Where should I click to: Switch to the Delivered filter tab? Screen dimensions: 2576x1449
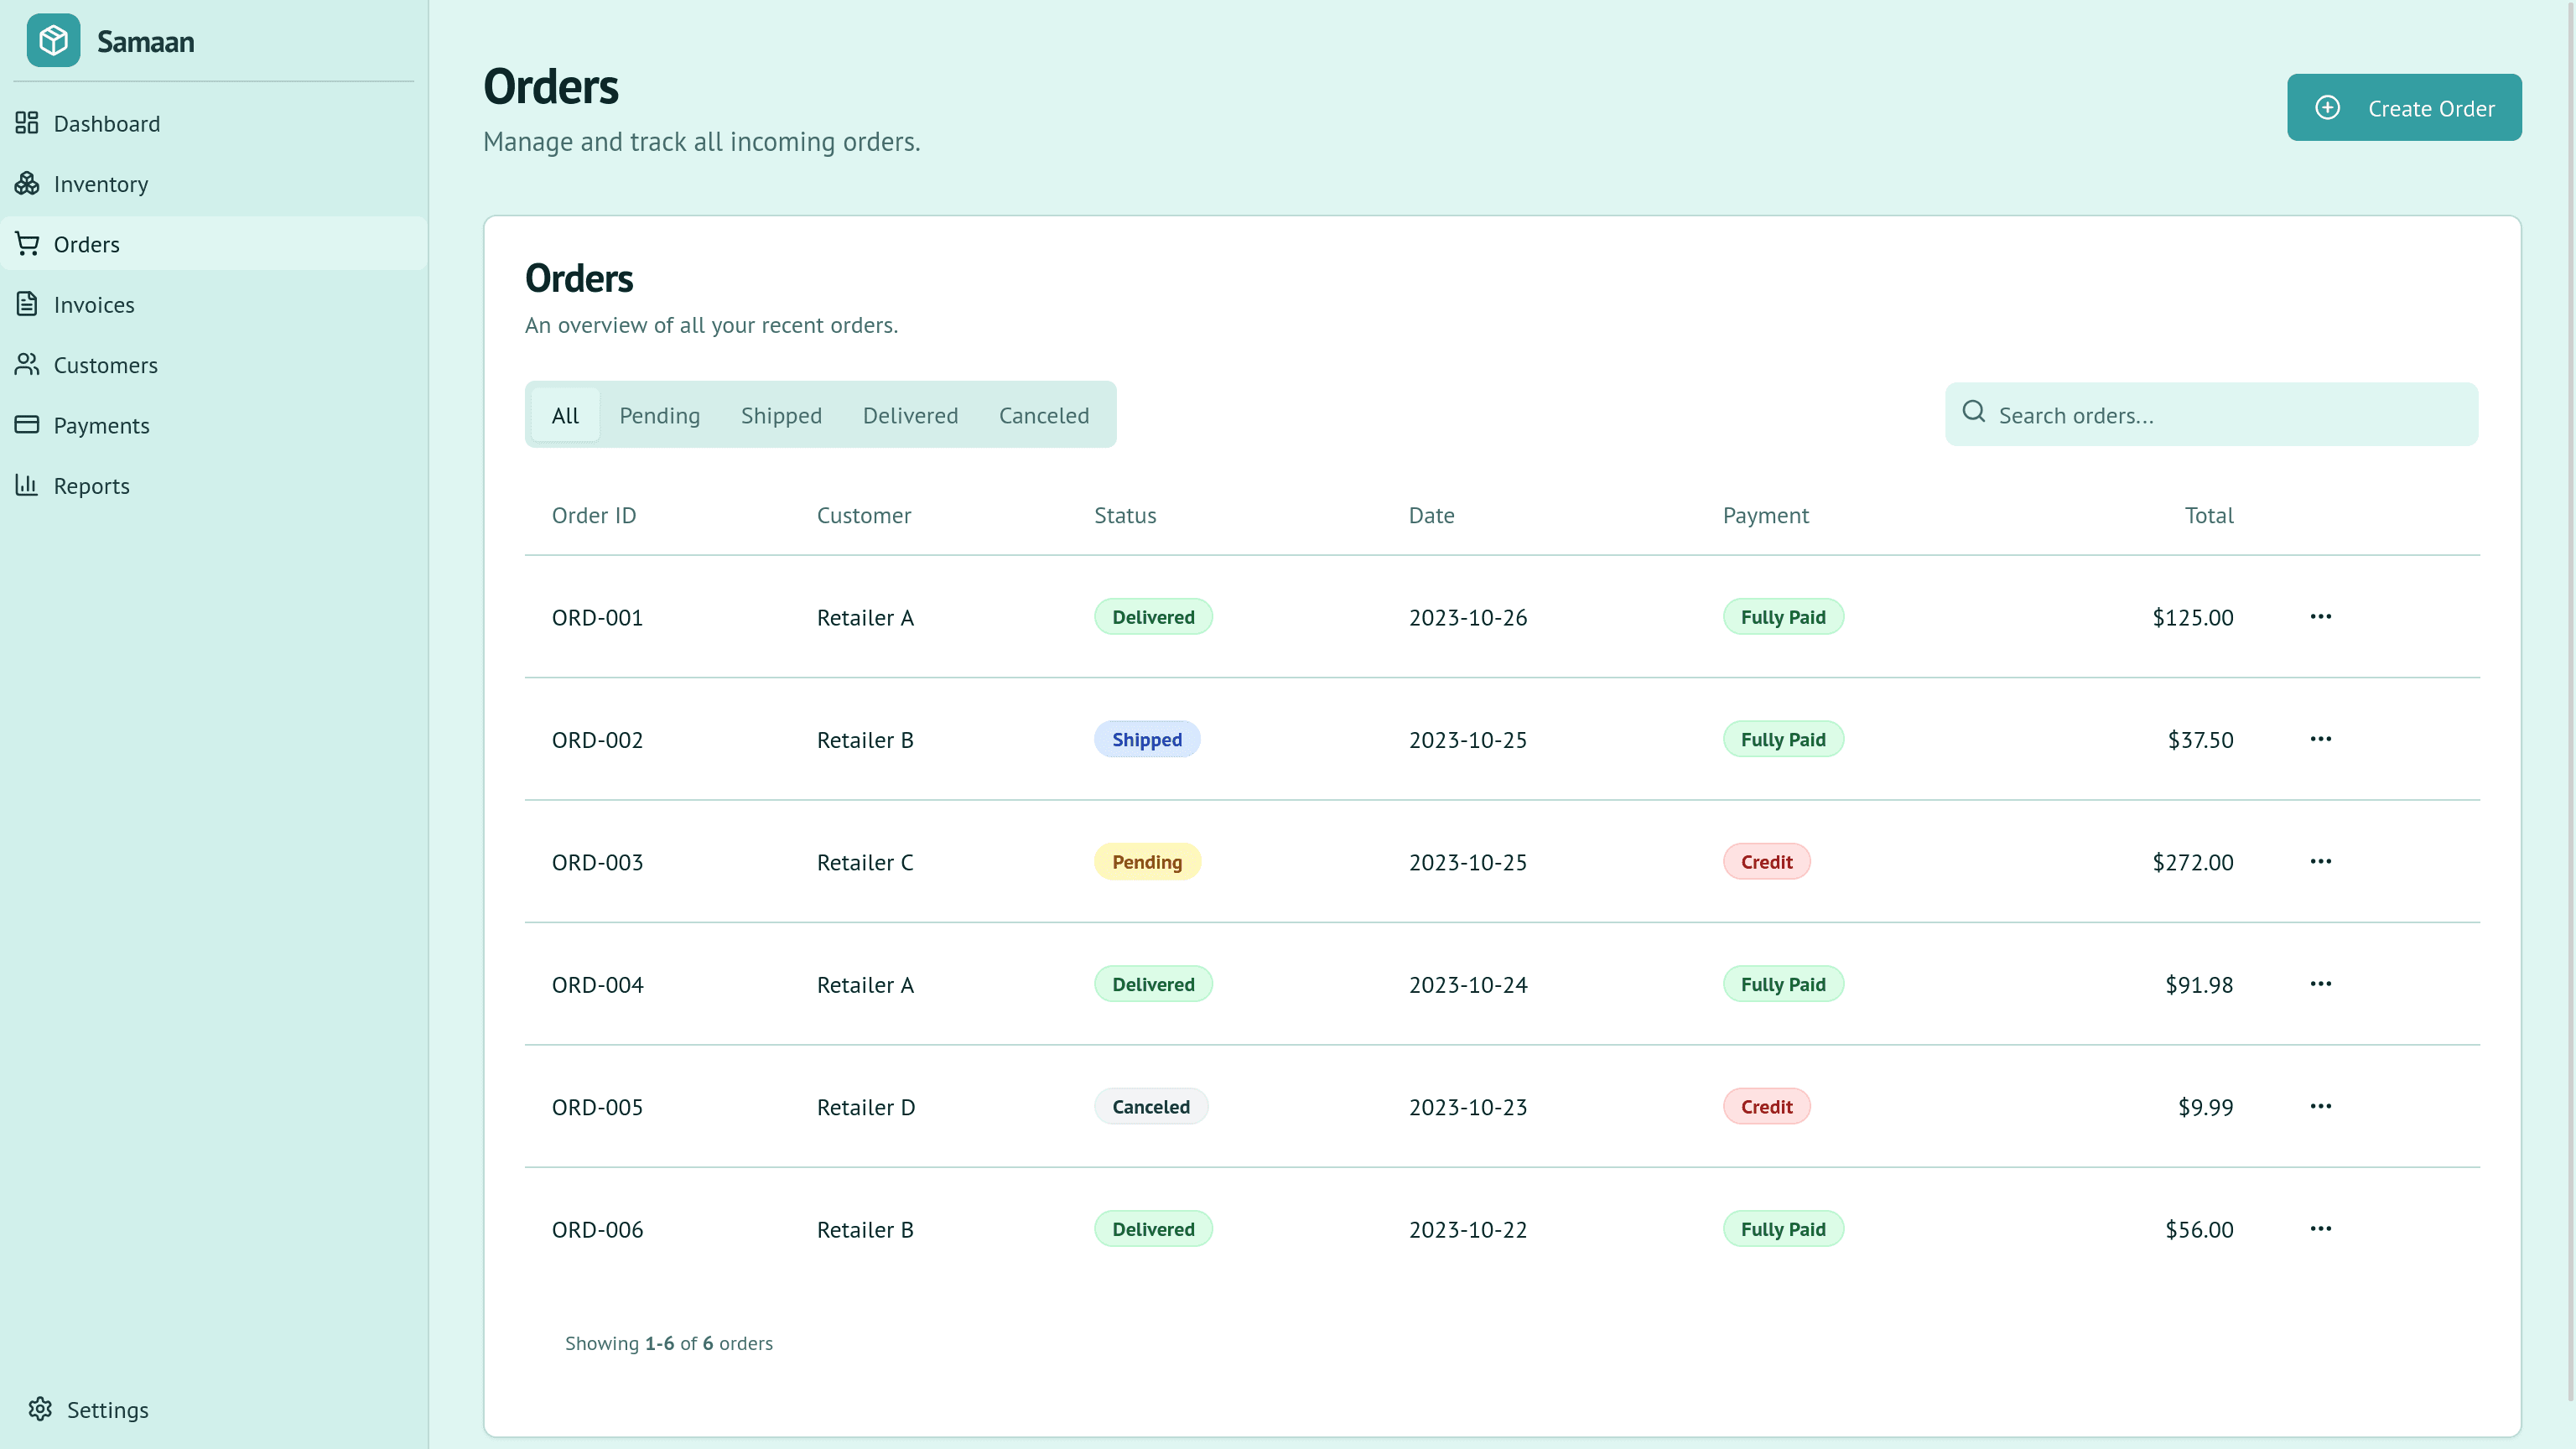tap(910, 414)
